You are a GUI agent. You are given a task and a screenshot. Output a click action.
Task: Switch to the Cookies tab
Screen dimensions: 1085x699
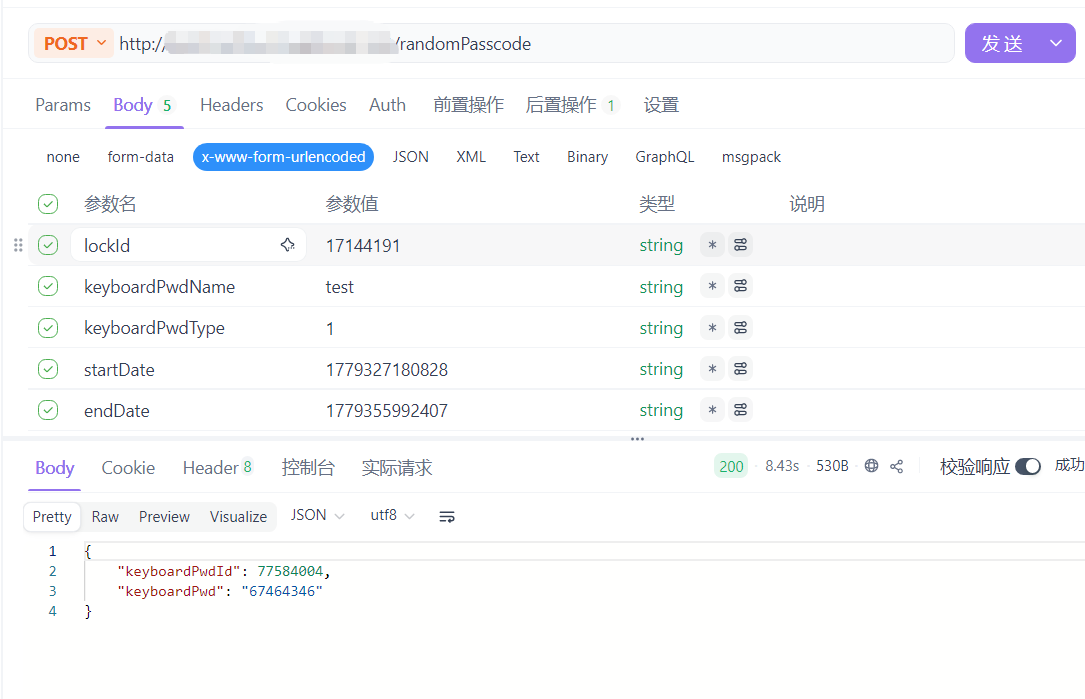click(x=316, y=105)
